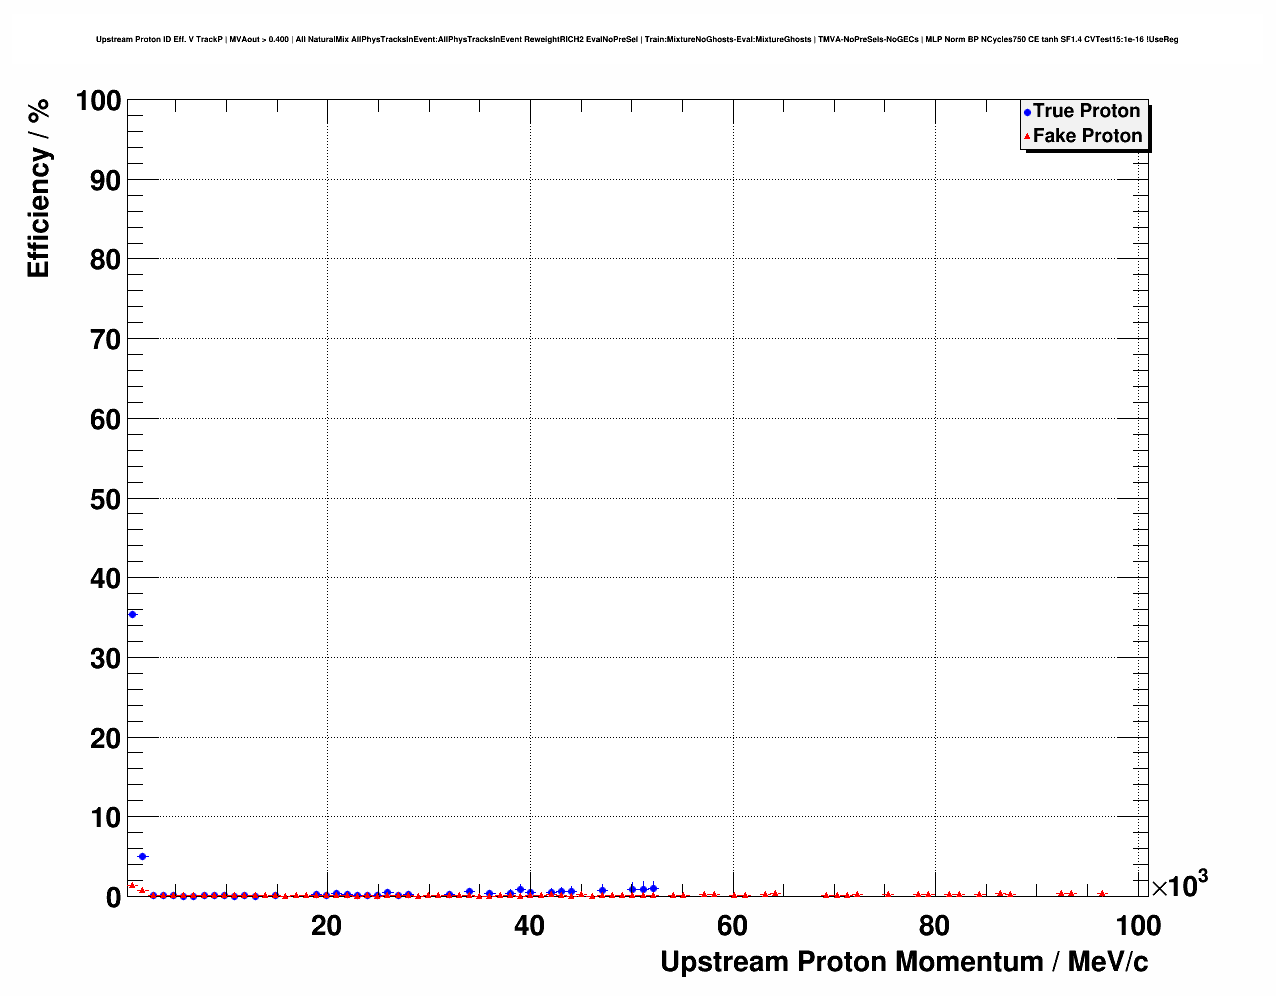Click the x-axis tick label 60

(732, 926)
